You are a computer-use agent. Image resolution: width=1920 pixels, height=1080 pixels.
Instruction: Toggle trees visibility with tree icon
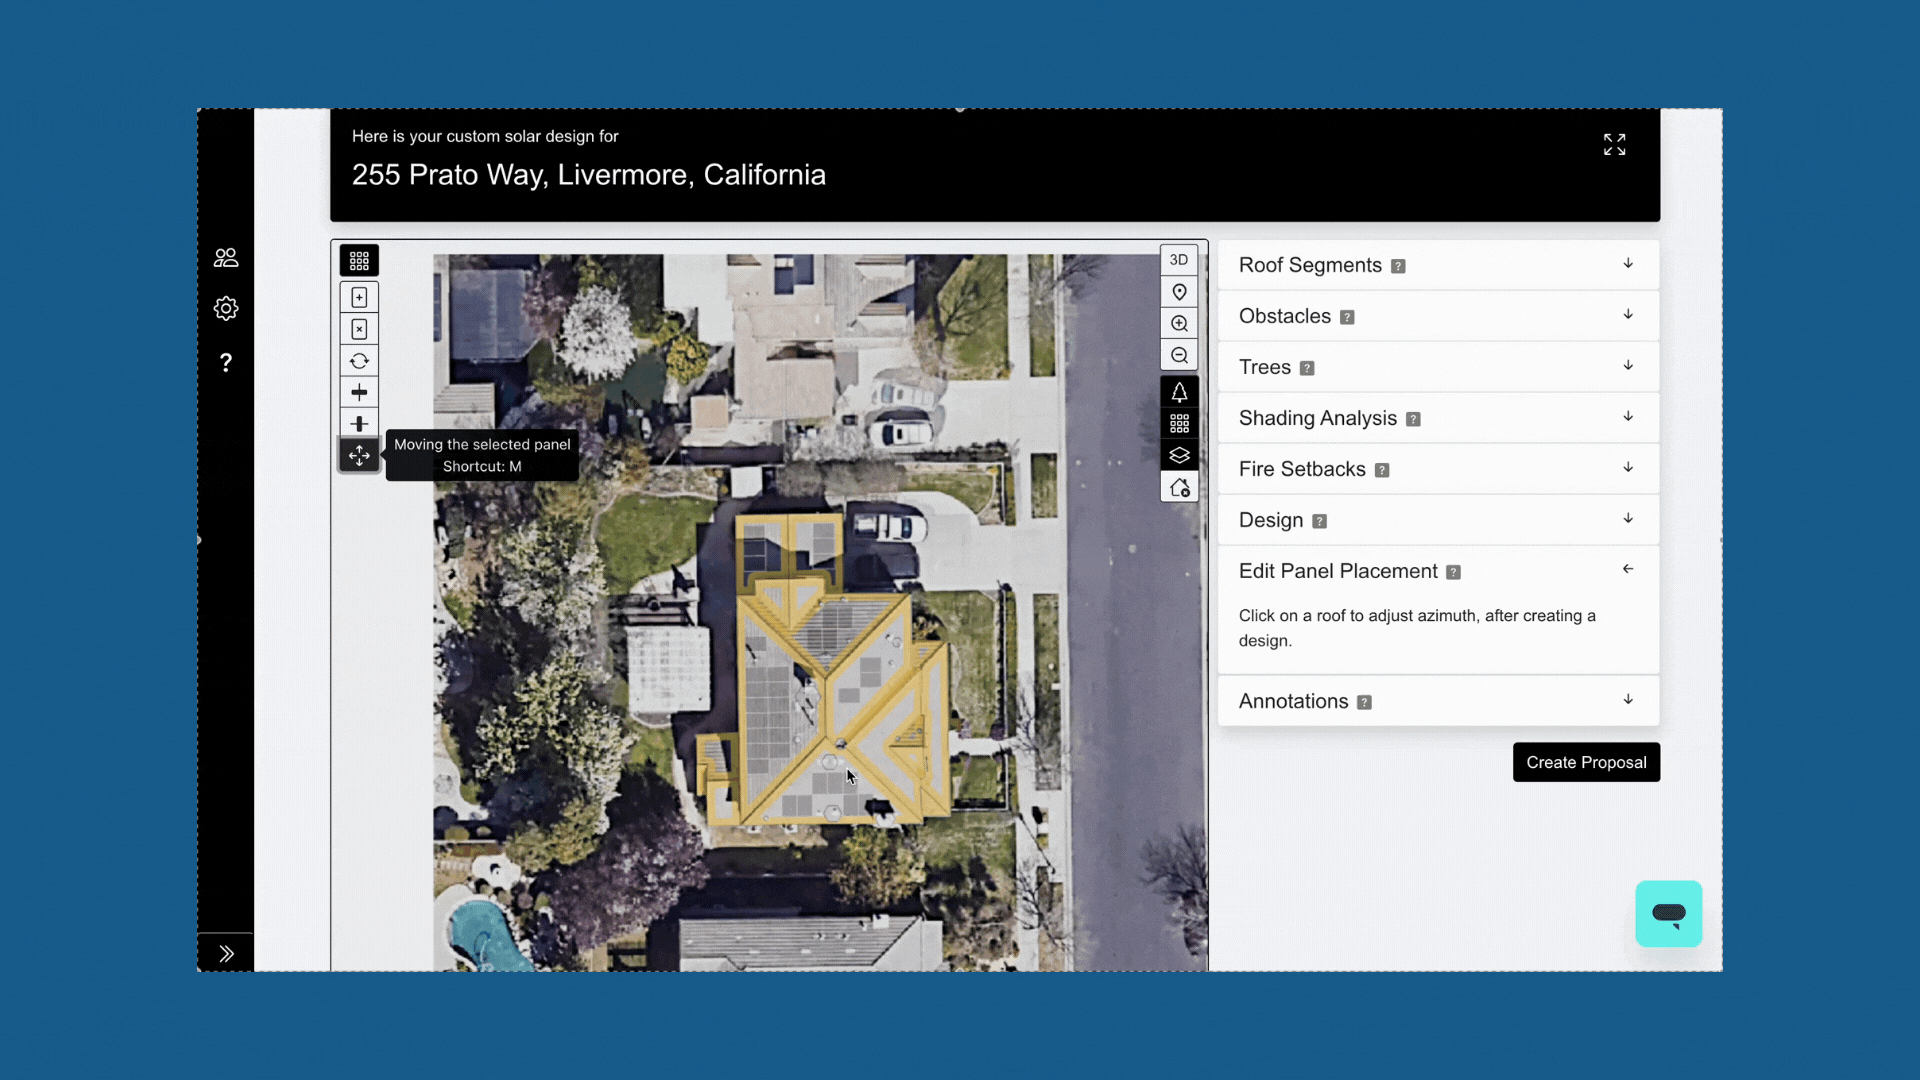[x=1179, y=392]
